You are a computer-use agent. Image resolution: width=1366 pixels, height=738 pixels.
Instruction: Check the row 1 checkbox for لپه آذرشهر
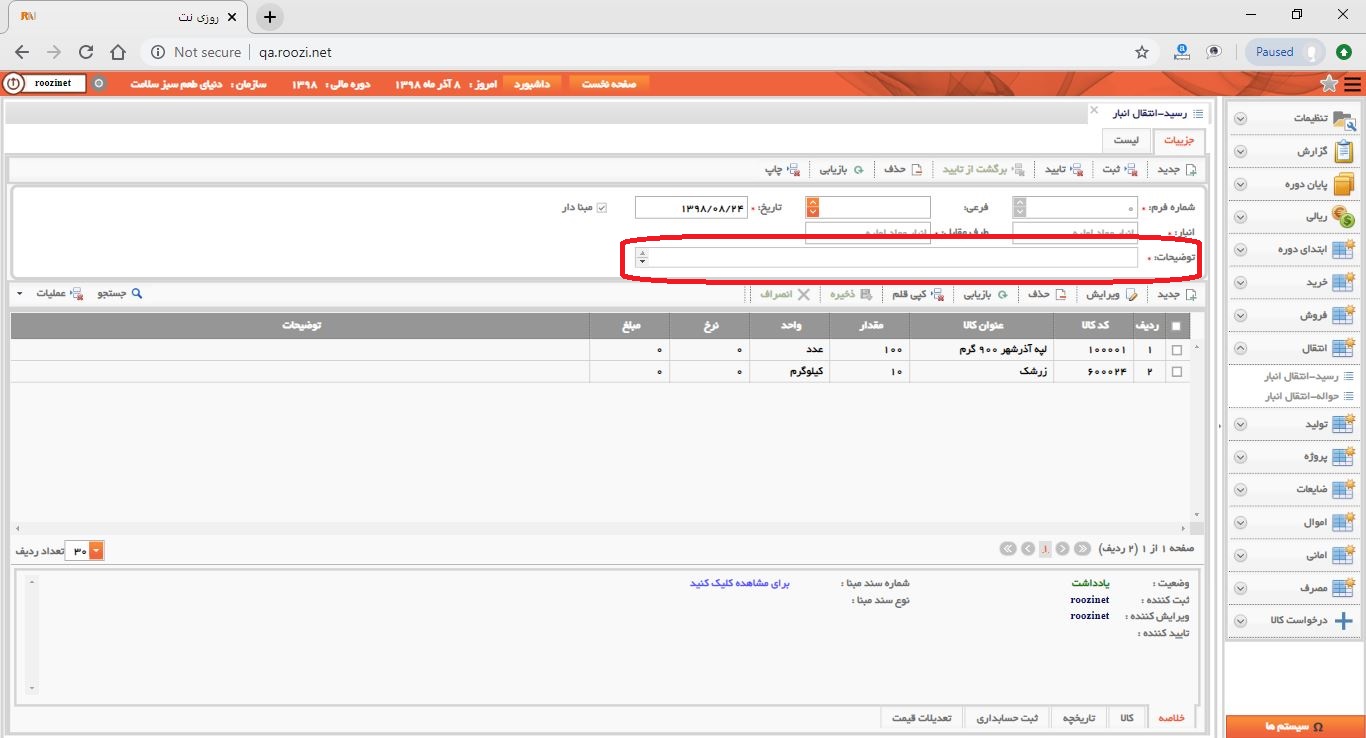(1175, 351)
